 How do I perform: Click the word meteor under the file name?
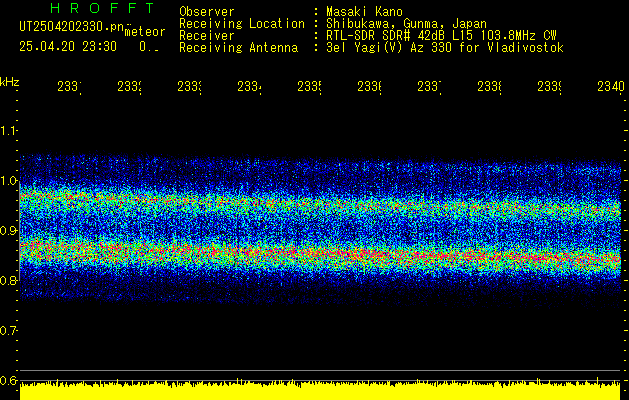click(145, 32)
